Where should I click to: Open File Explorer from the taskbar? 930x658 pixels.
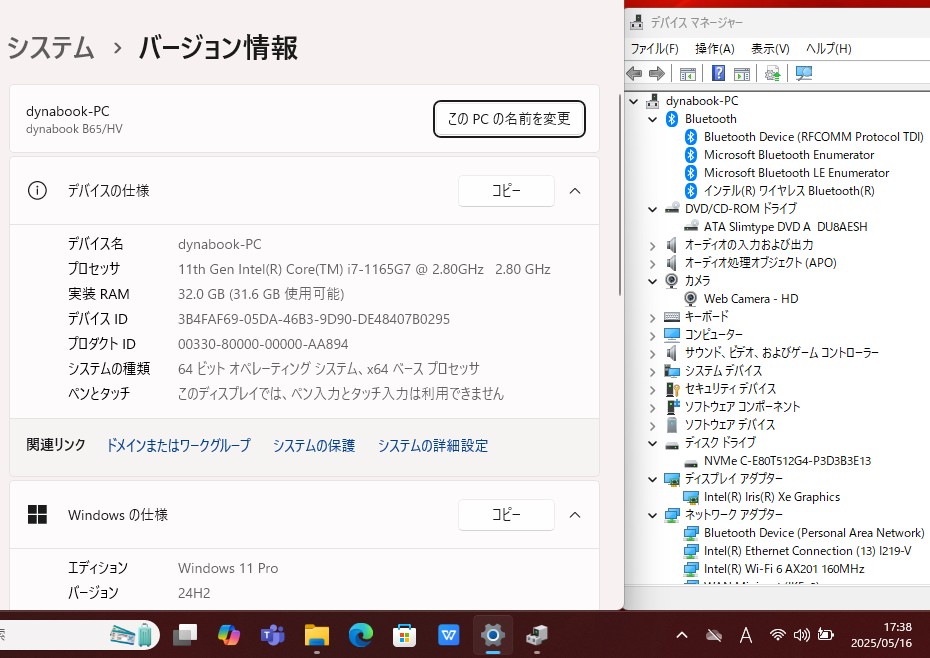coord(317,635)
